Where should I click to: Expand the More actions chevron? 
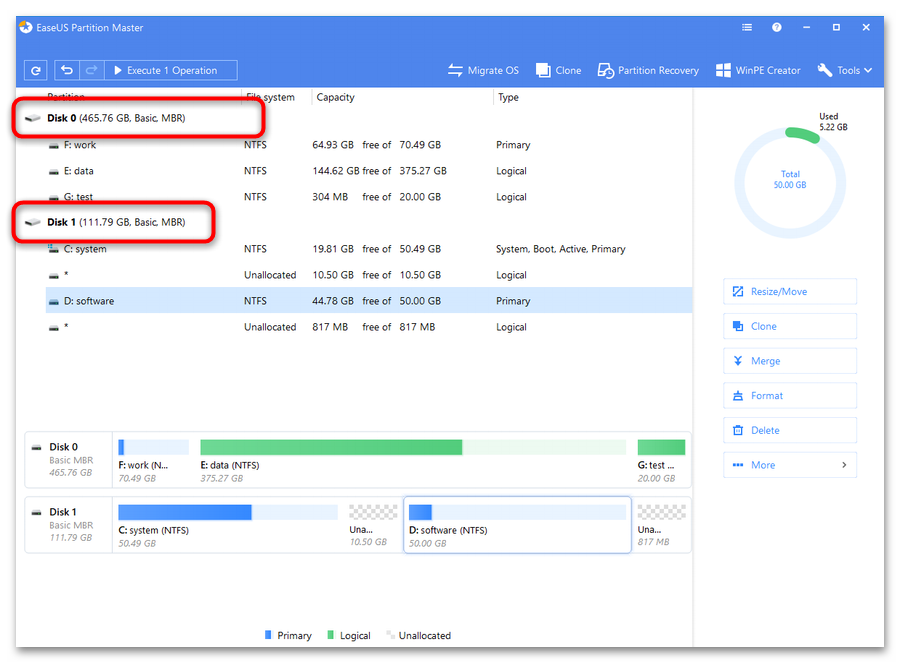click(844, 465)
